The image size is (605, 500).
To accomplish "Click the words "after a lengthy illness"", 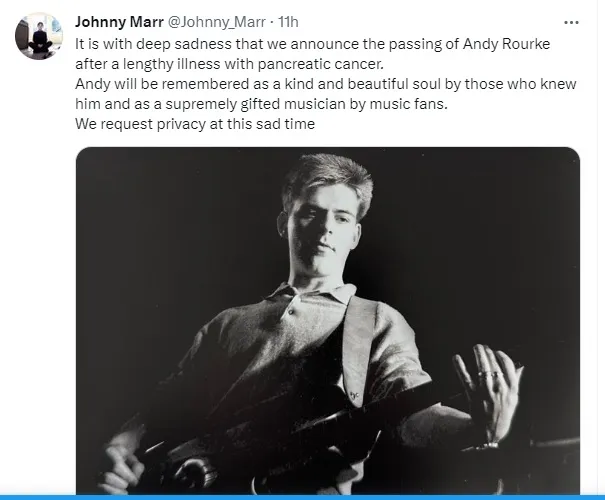I will 148,63.
